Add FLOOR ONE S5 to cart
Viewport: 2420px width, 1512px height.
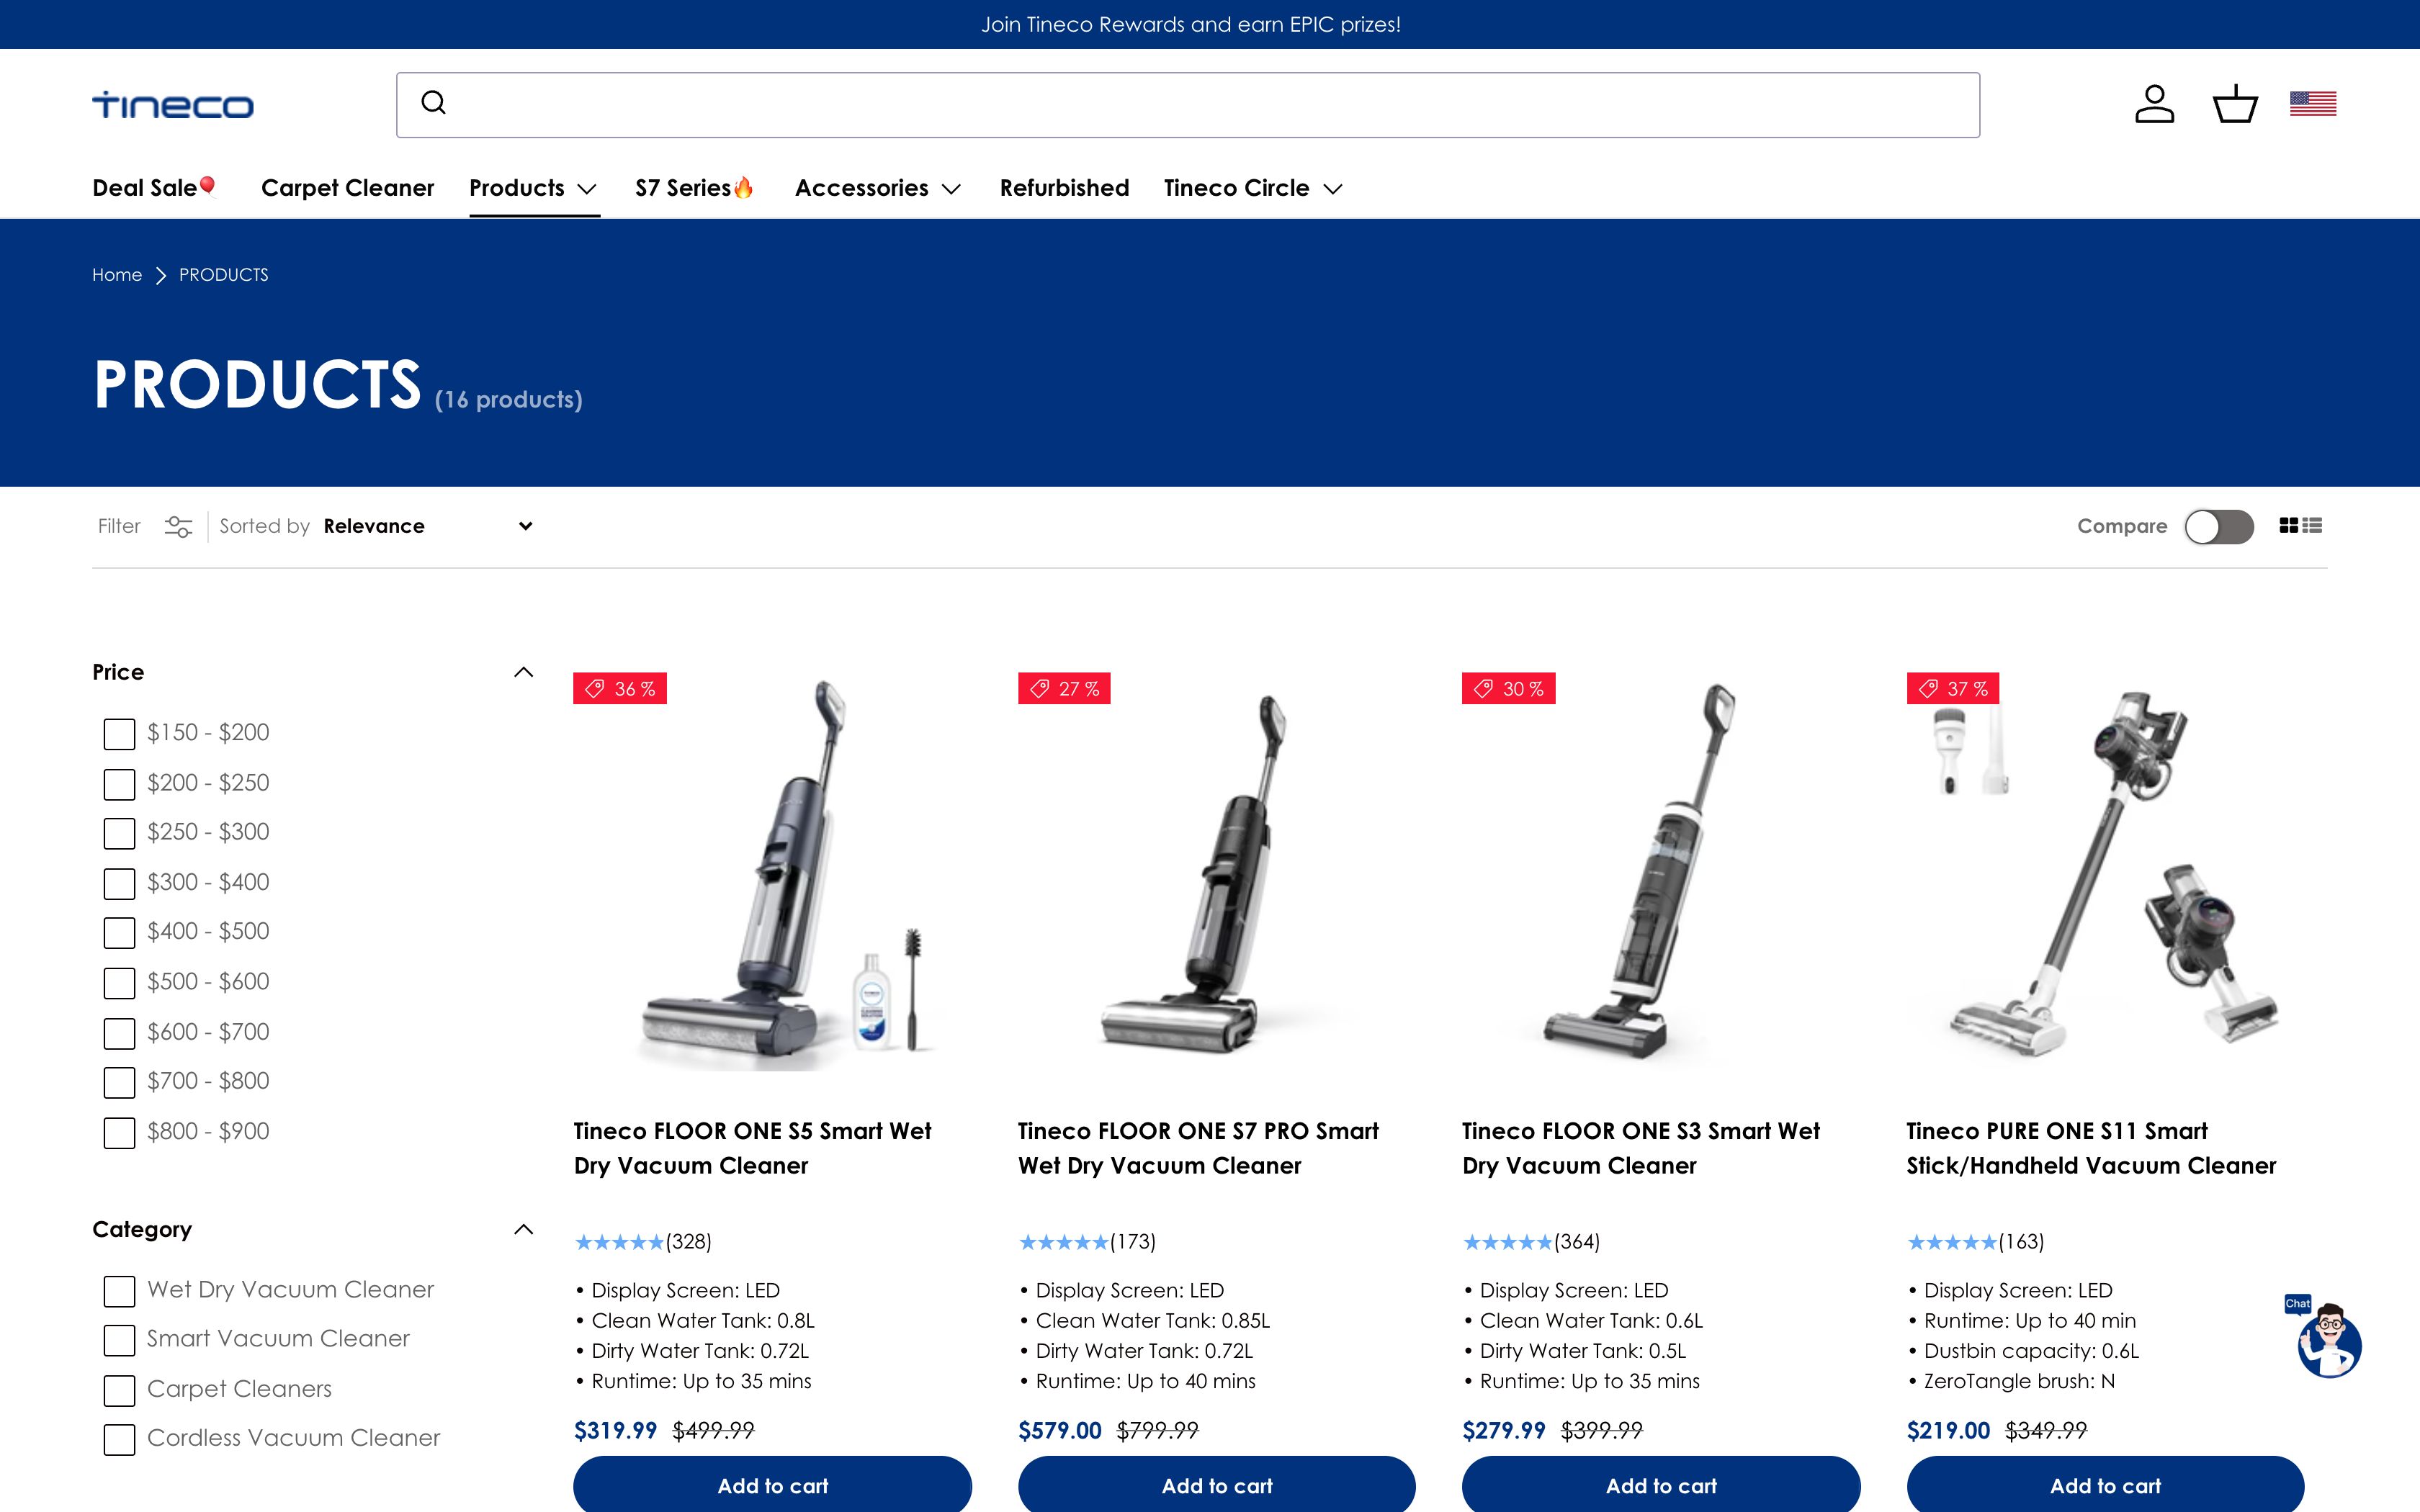click(772, 1485)
